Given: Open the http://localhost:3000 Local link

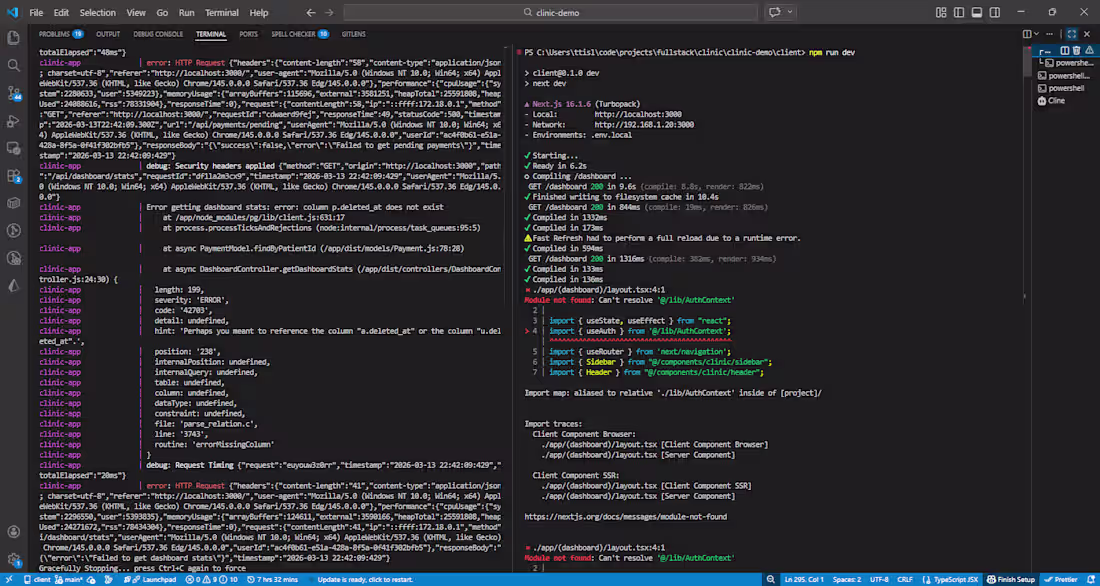Looking at the screenshot, I should 638,114.
